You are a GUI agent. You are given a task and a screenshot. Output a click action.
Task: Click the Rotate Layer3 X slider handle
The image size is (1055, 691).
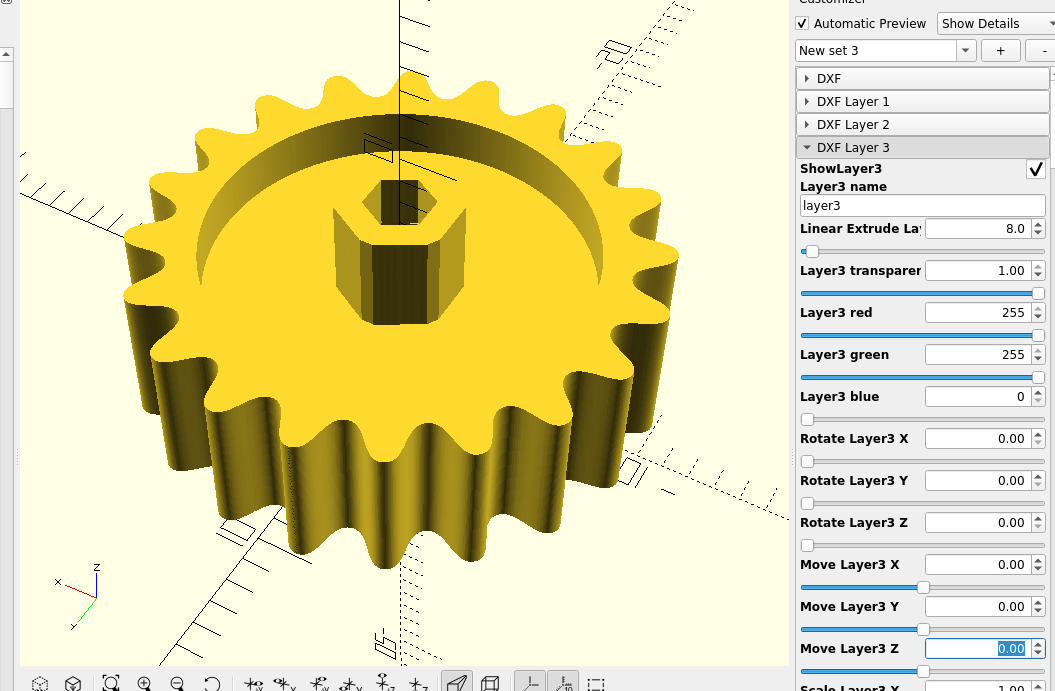(807, 462)
